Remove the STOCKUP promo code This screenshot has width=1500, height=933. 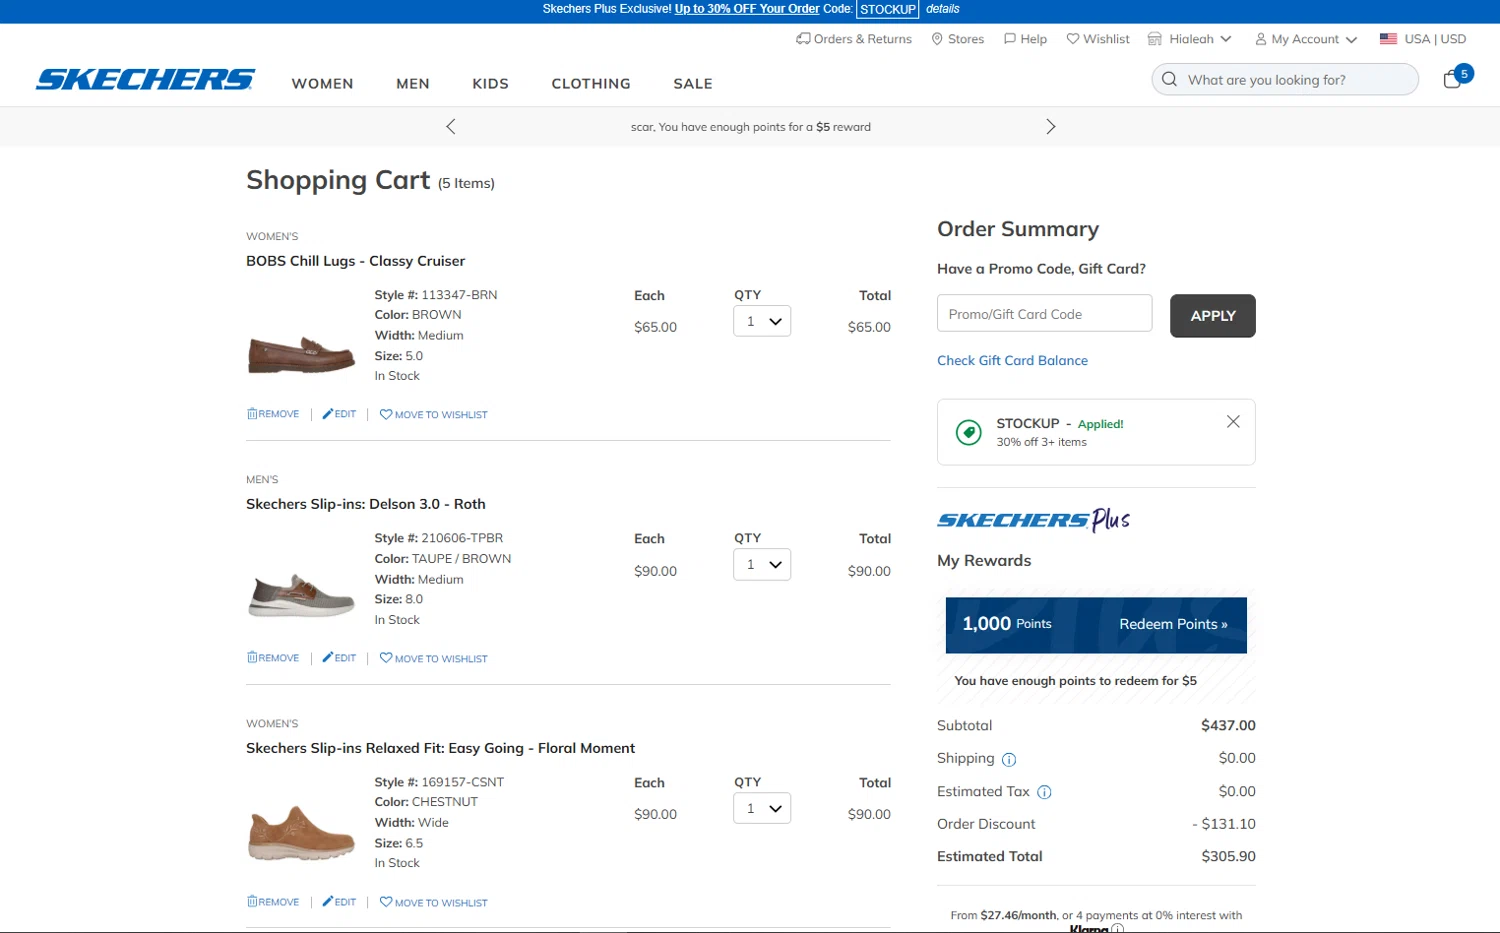pos(1233,422)
